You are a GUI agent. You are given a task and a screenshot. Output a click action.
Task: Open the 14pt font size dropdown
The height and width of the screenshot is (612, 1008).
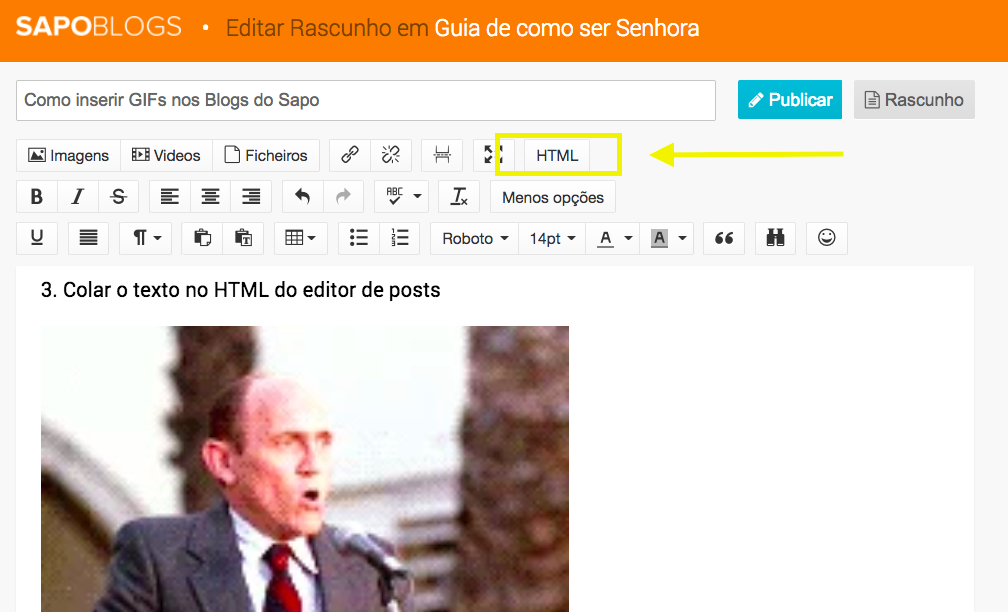click(551, 238)
